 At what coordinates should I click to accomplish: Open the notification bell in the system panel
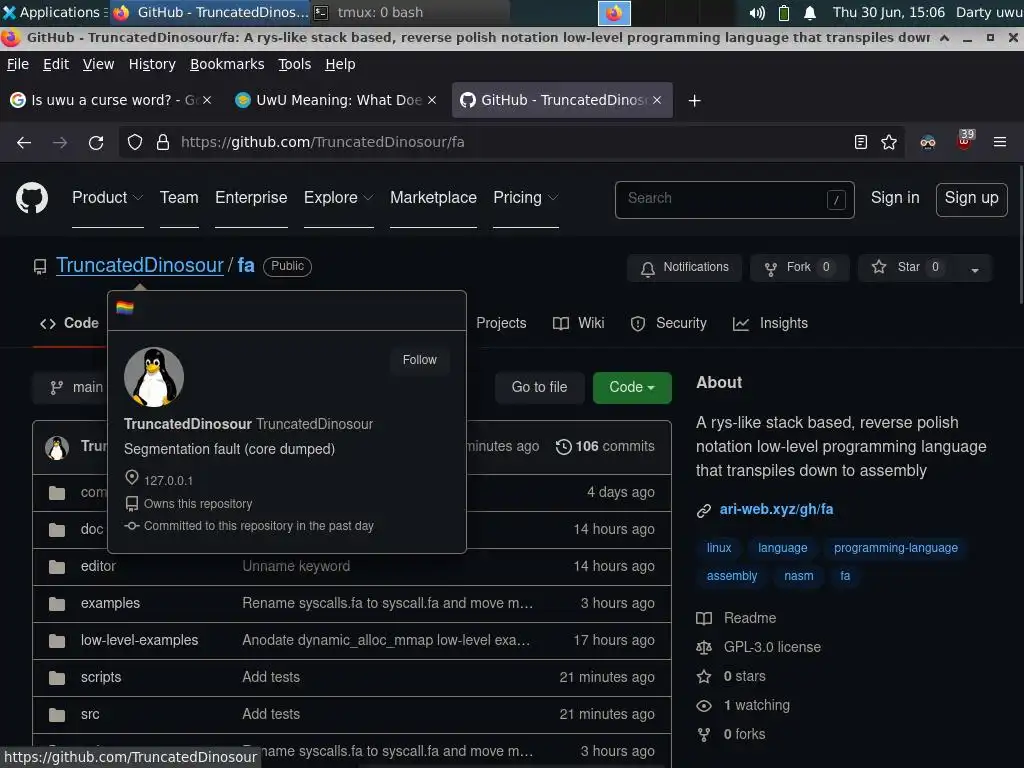(x=810, y=12)
